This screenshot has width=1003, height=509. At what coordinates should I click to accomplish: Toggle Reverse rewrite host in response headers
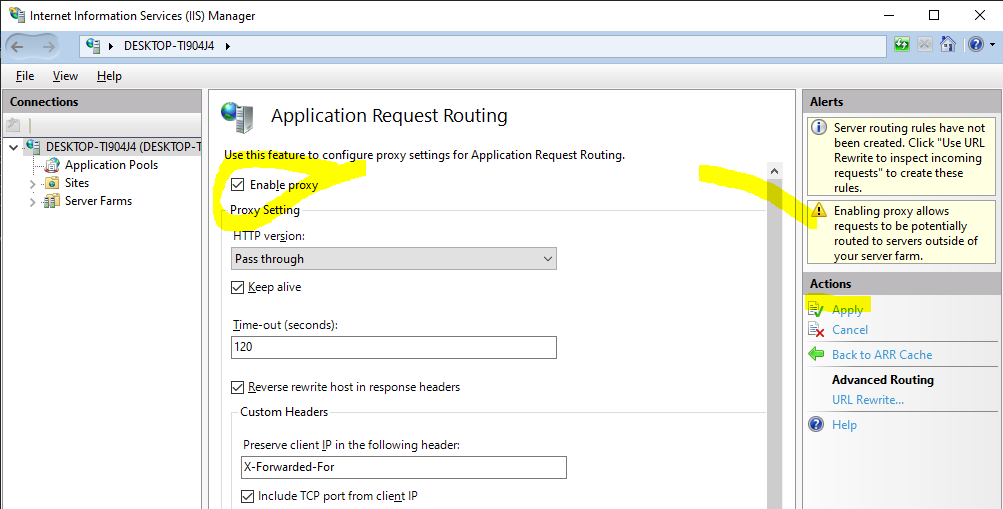pyautogui.click(x=238, y=387)
